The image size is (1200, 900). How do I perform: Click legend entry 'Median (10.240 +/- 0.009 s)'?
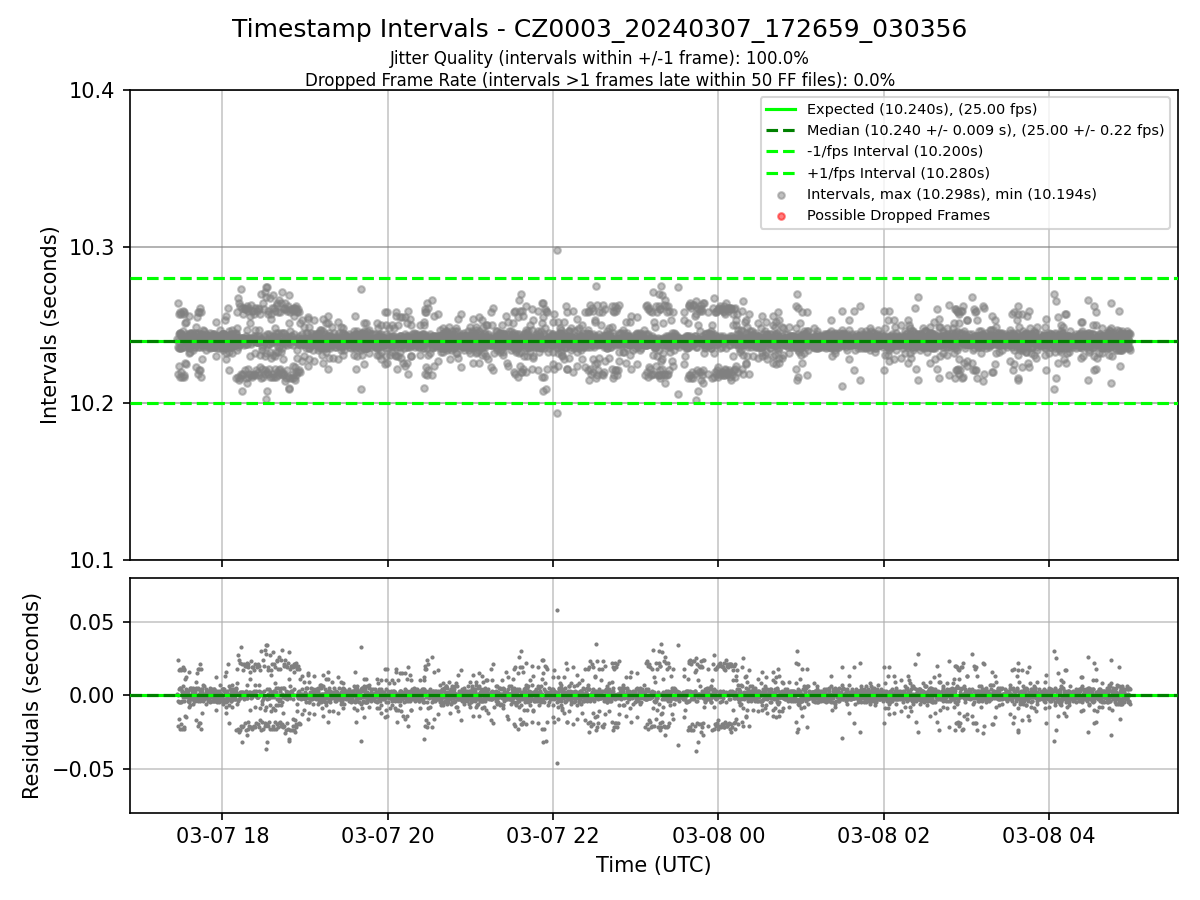click(x=985, y=130)
